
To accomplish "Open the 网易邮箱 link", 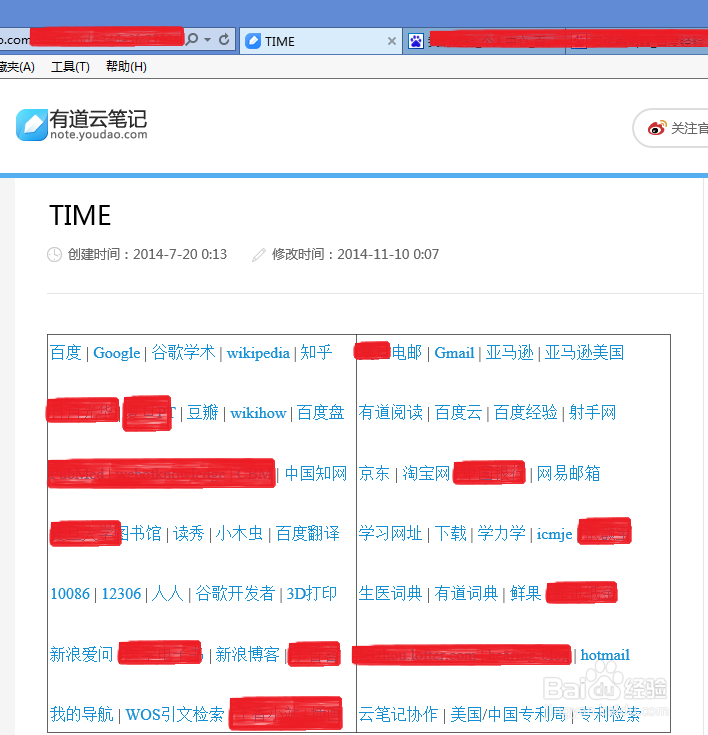I will click(568, 473).
